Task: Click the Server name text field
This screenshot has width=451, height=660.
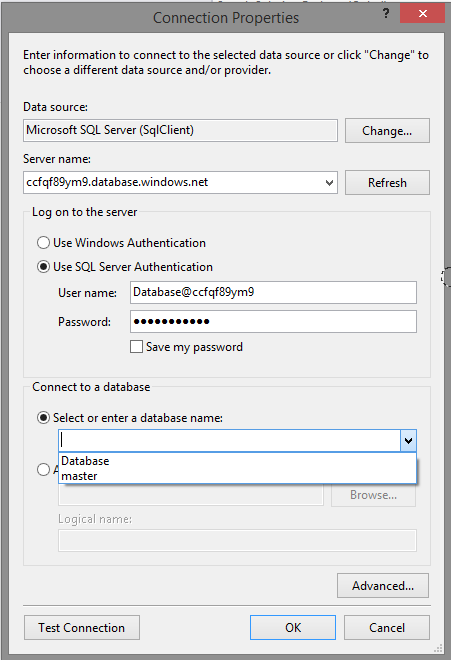Action: tap(173, 183)
